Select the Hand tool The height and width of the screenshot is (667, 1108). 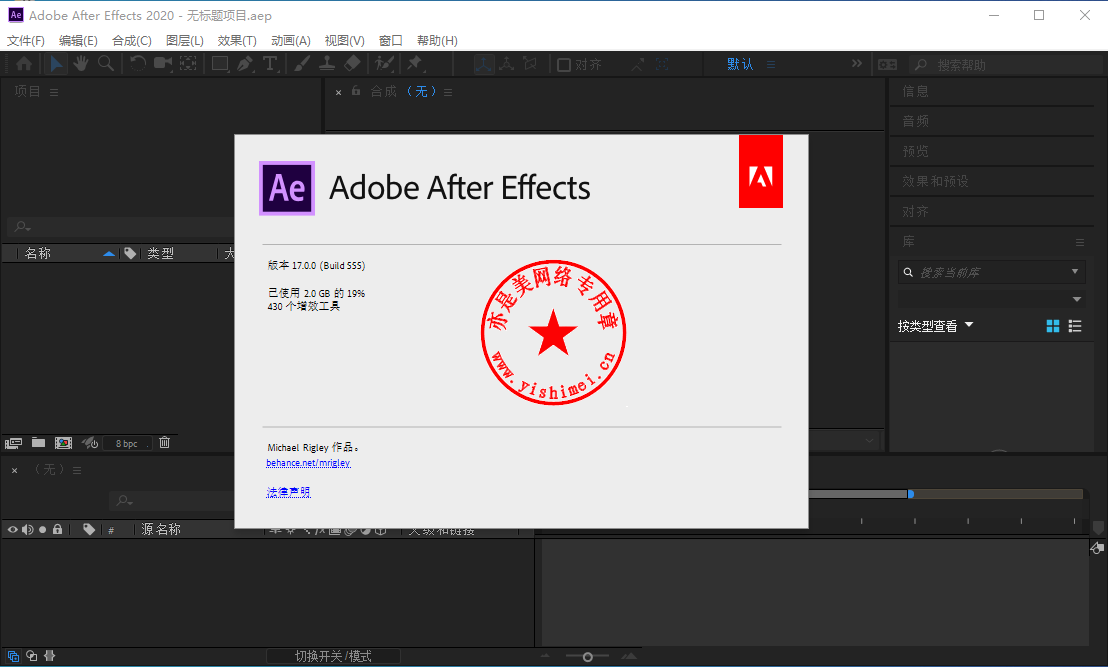point(81,64)
